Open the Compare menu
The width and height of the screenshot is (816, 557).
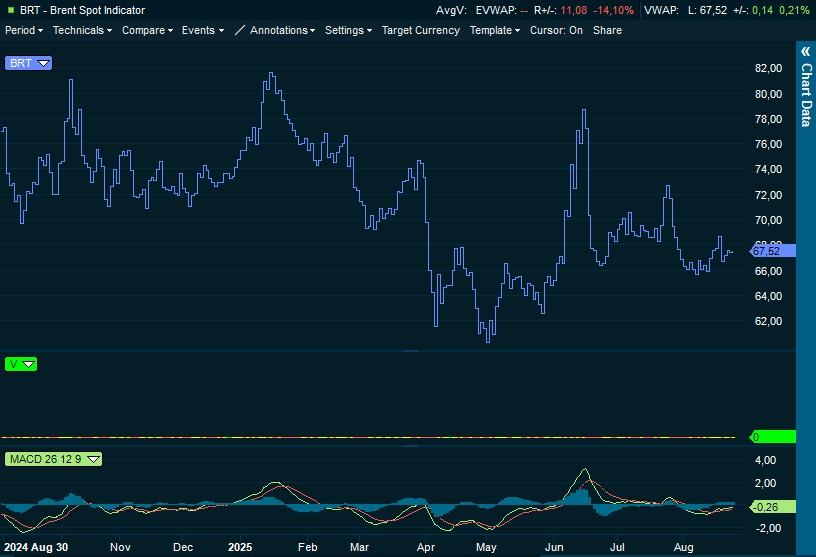click(147, 30)
